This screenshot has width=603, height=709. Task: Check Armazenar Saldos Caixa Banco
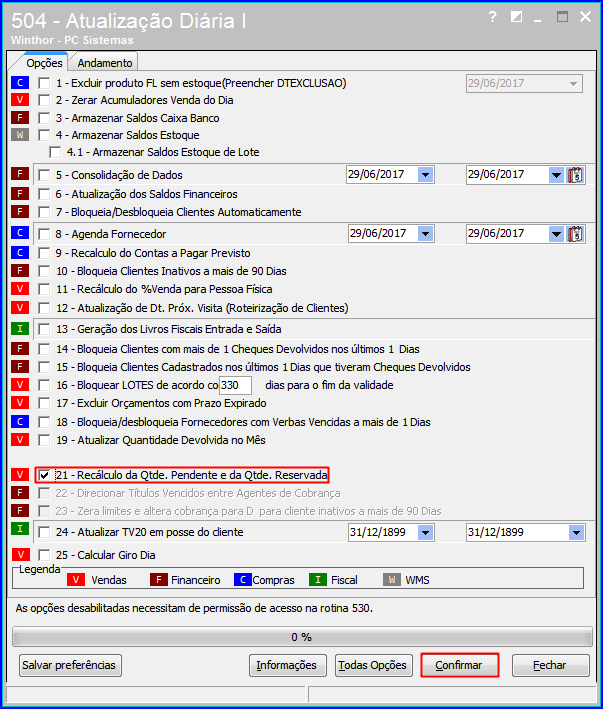point(44,118)
